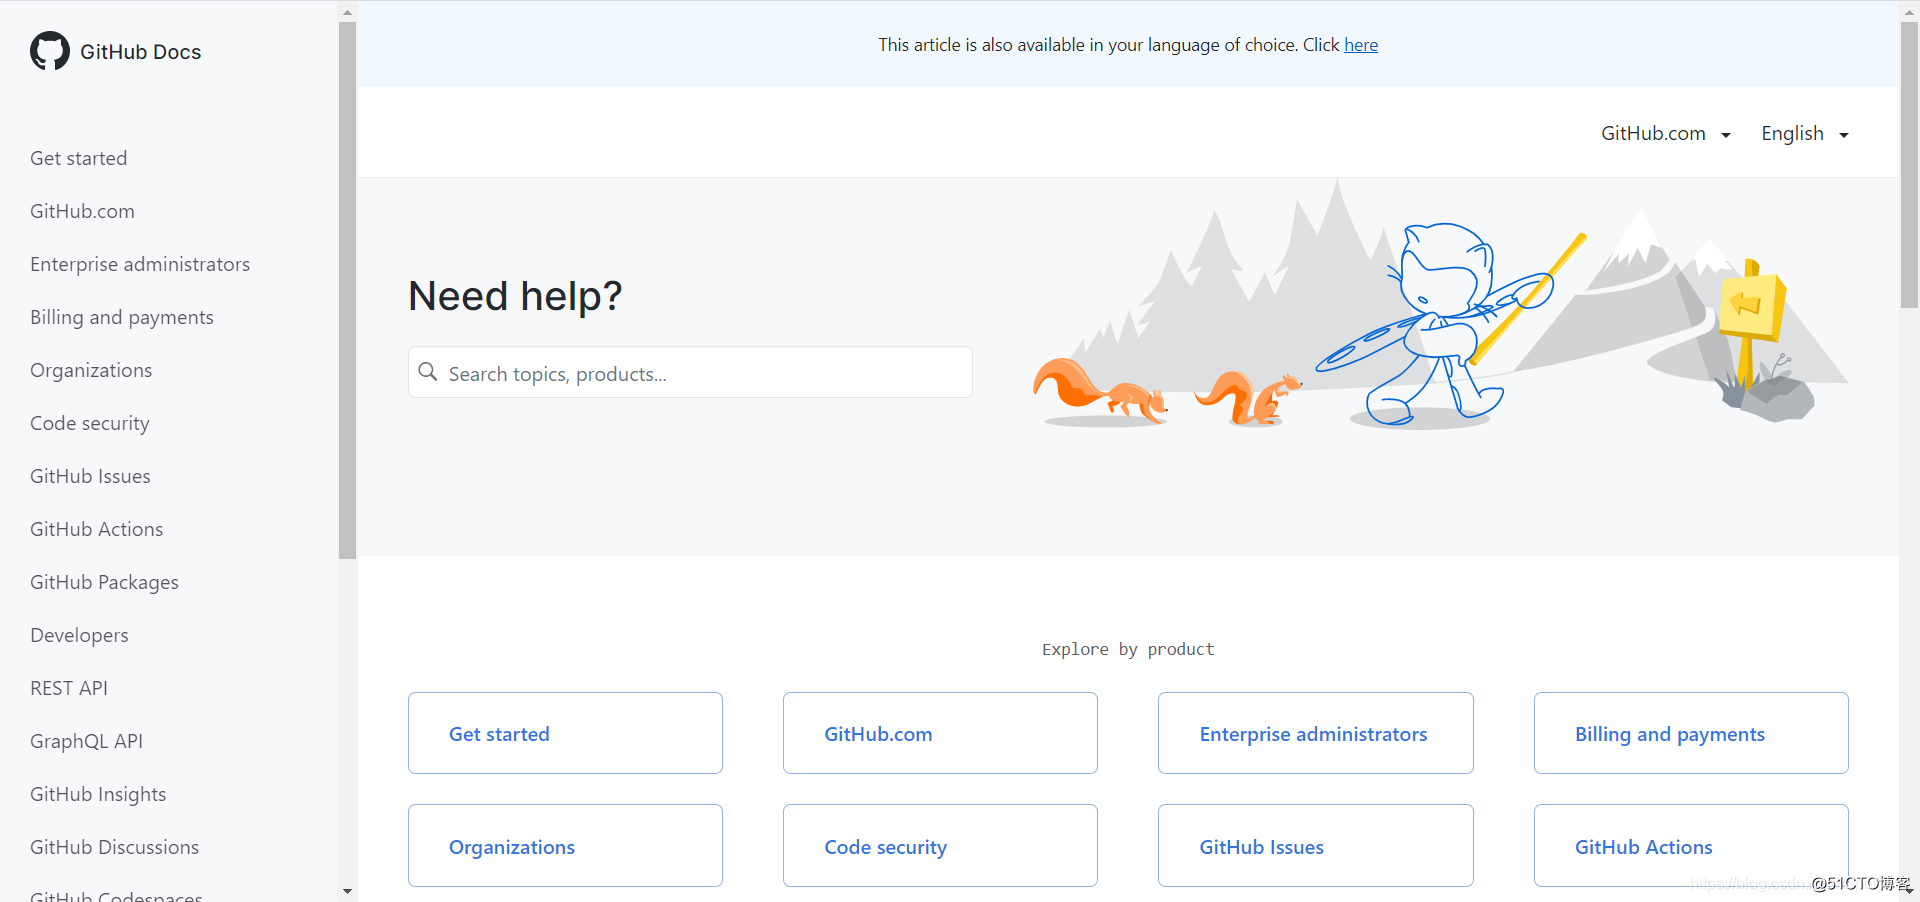Click the GitHub Octocat logo icon
Viewport: 1920px width, 902px height.
(x=50, y=51)
